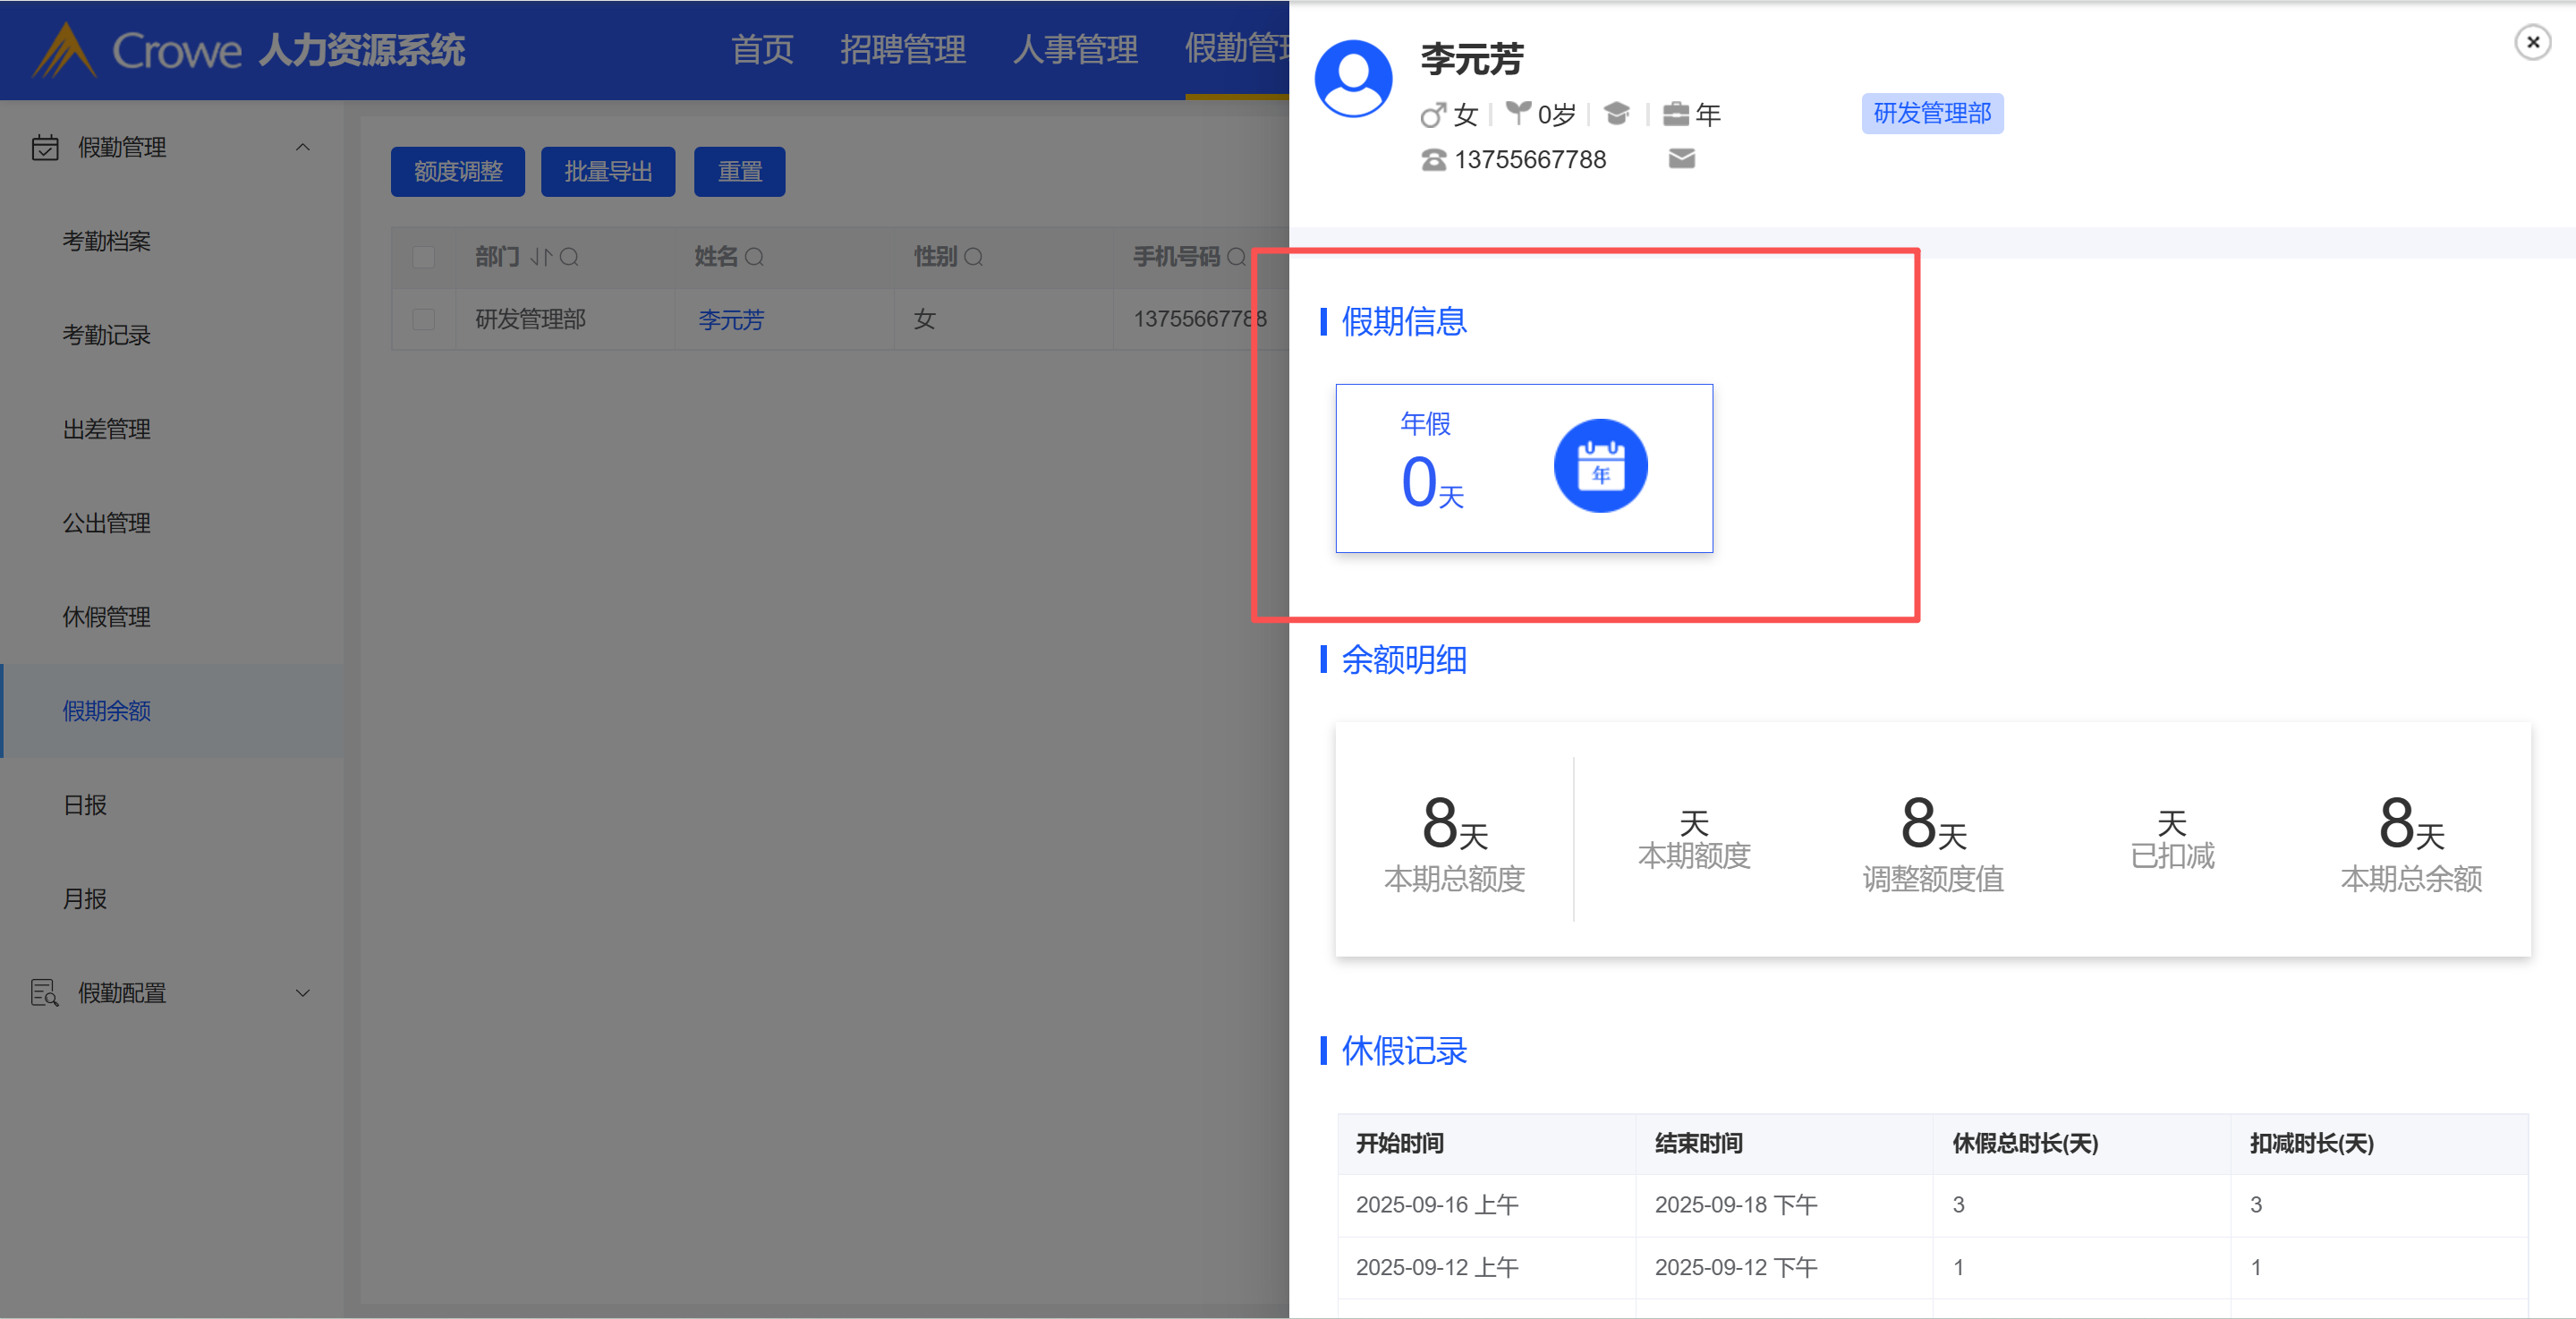The width and height of the screenshot is (2576, 1319).
Task: Click the search icon in 性别 column
Action: [974, 258]
